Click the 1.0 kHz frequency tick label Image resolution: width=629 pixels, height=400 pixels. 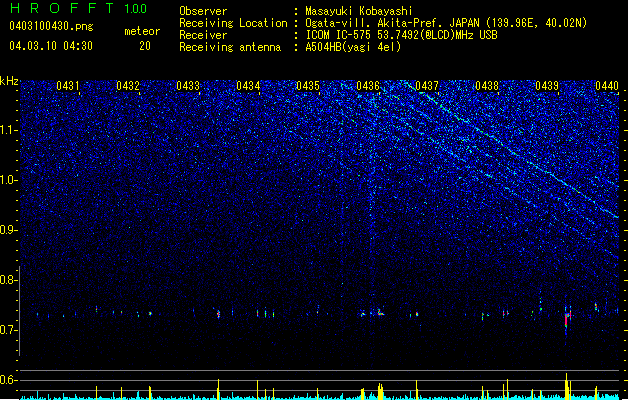[9, 180]
